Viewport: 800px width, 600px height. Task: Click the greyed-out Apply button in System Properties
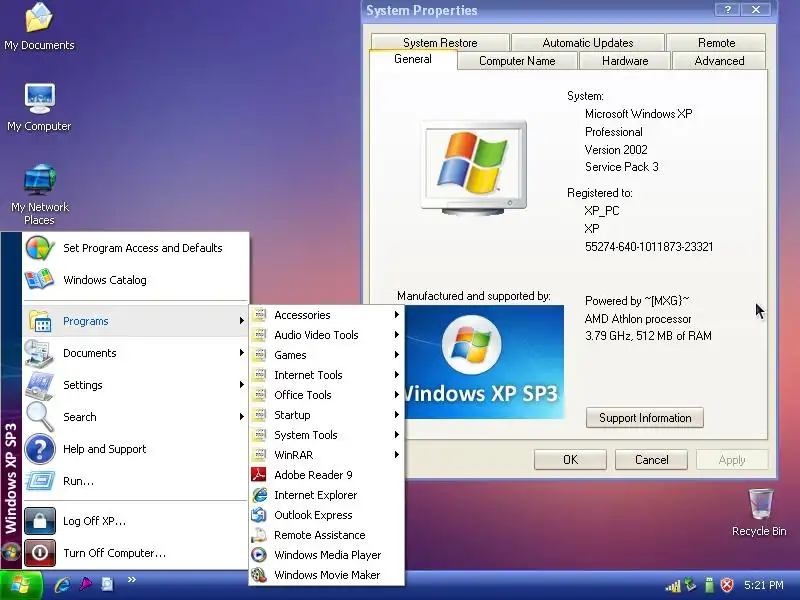(x=732, y=460)
